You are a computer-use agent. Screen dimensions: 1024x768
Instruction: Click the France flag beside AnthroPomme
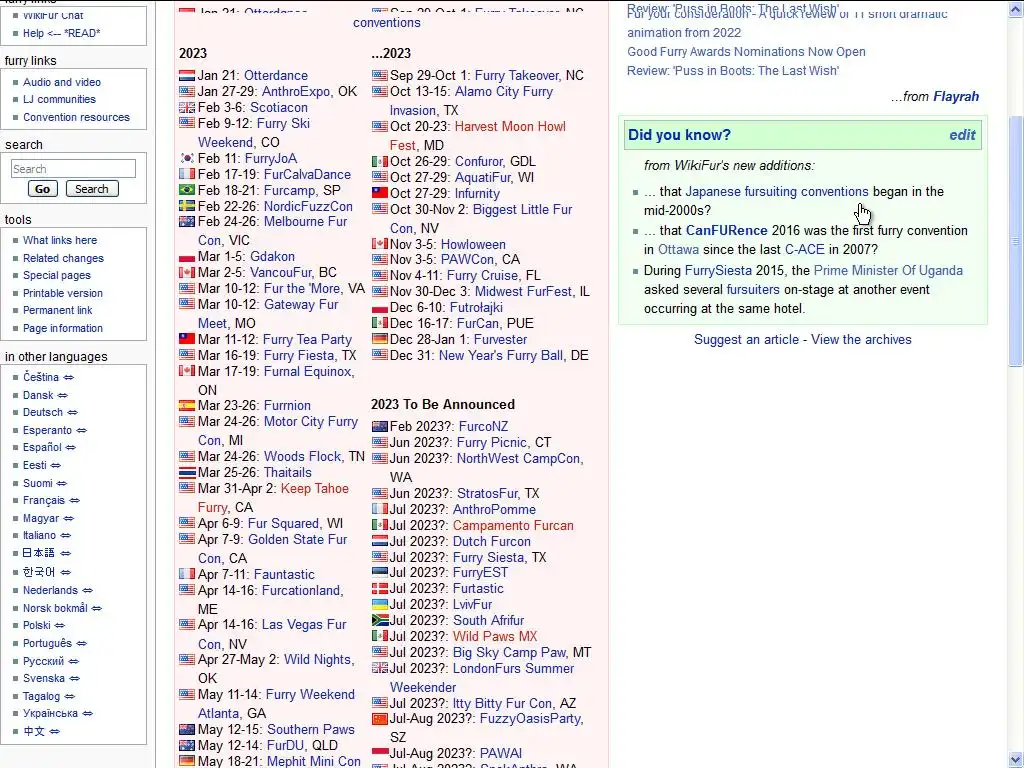tap(379, 509)
